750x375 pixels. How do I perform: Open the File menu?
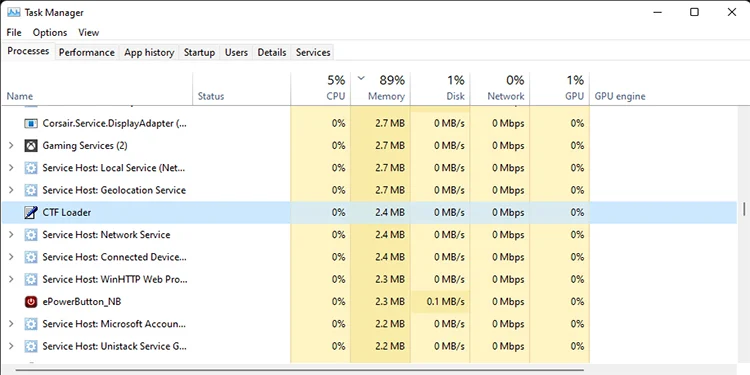[x=14, y=33]
